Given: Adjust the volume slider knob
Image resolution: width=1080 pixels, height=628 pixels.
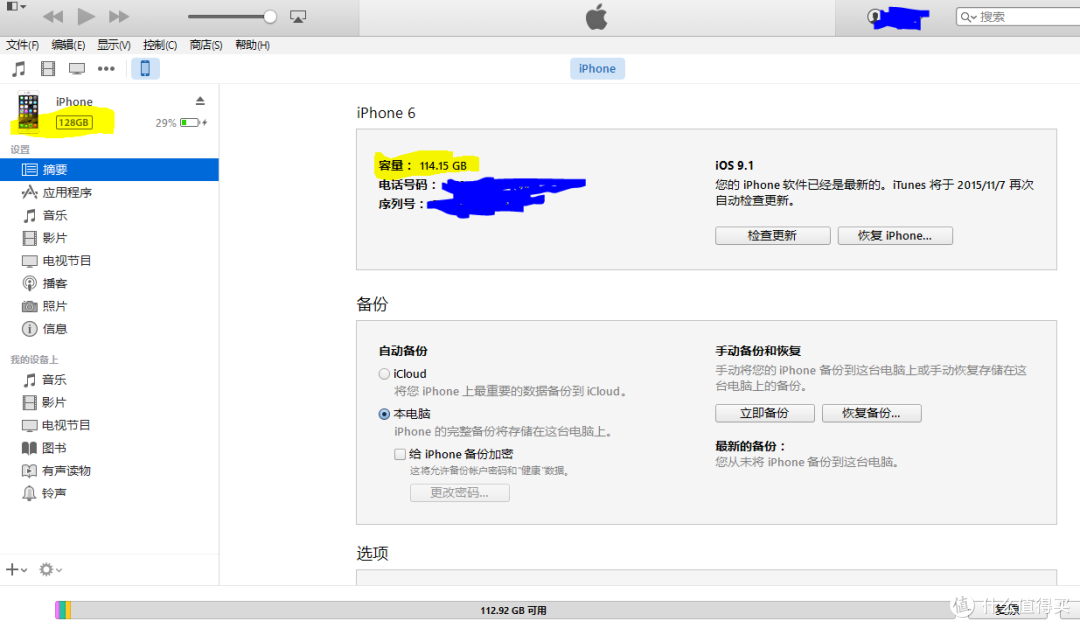Looking at the screenshot, I should [270, 17].
